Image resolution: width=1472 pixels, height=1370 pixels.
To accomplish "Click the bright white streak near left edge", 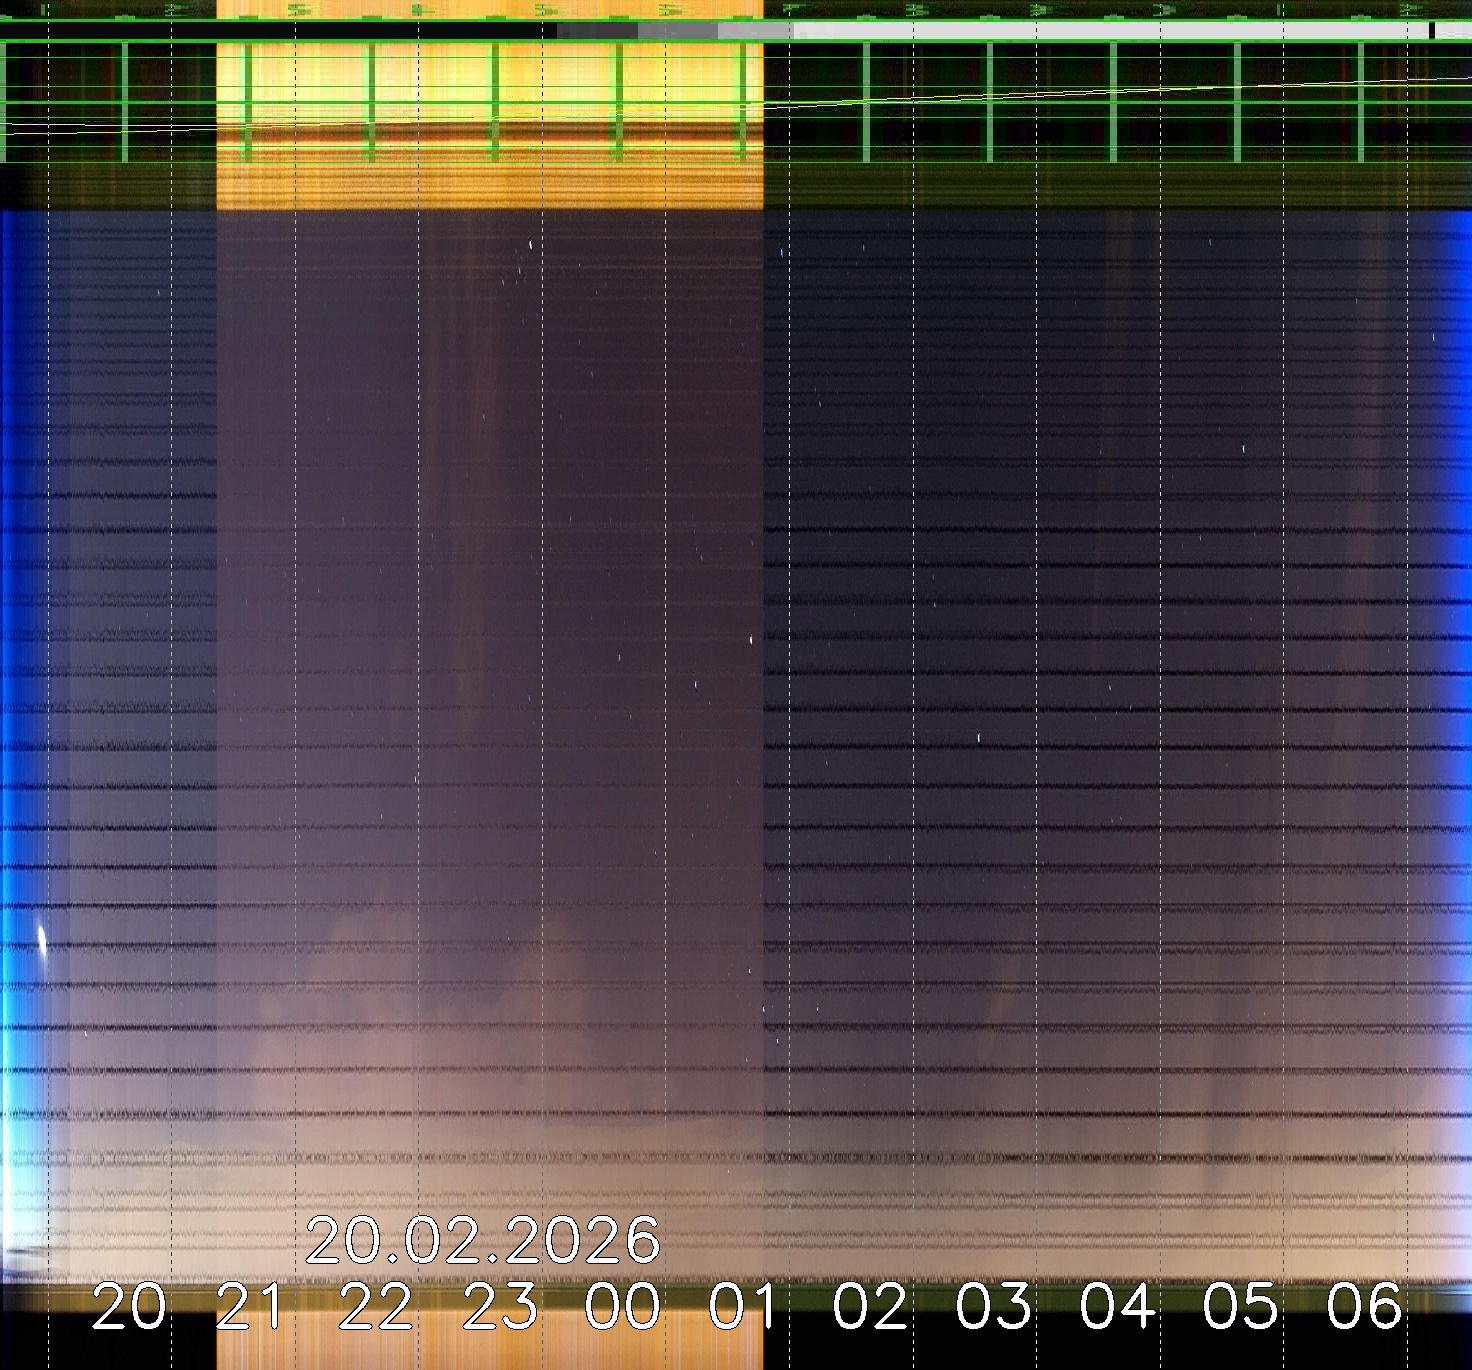I will pyautogui.click(x=42, y=940).
